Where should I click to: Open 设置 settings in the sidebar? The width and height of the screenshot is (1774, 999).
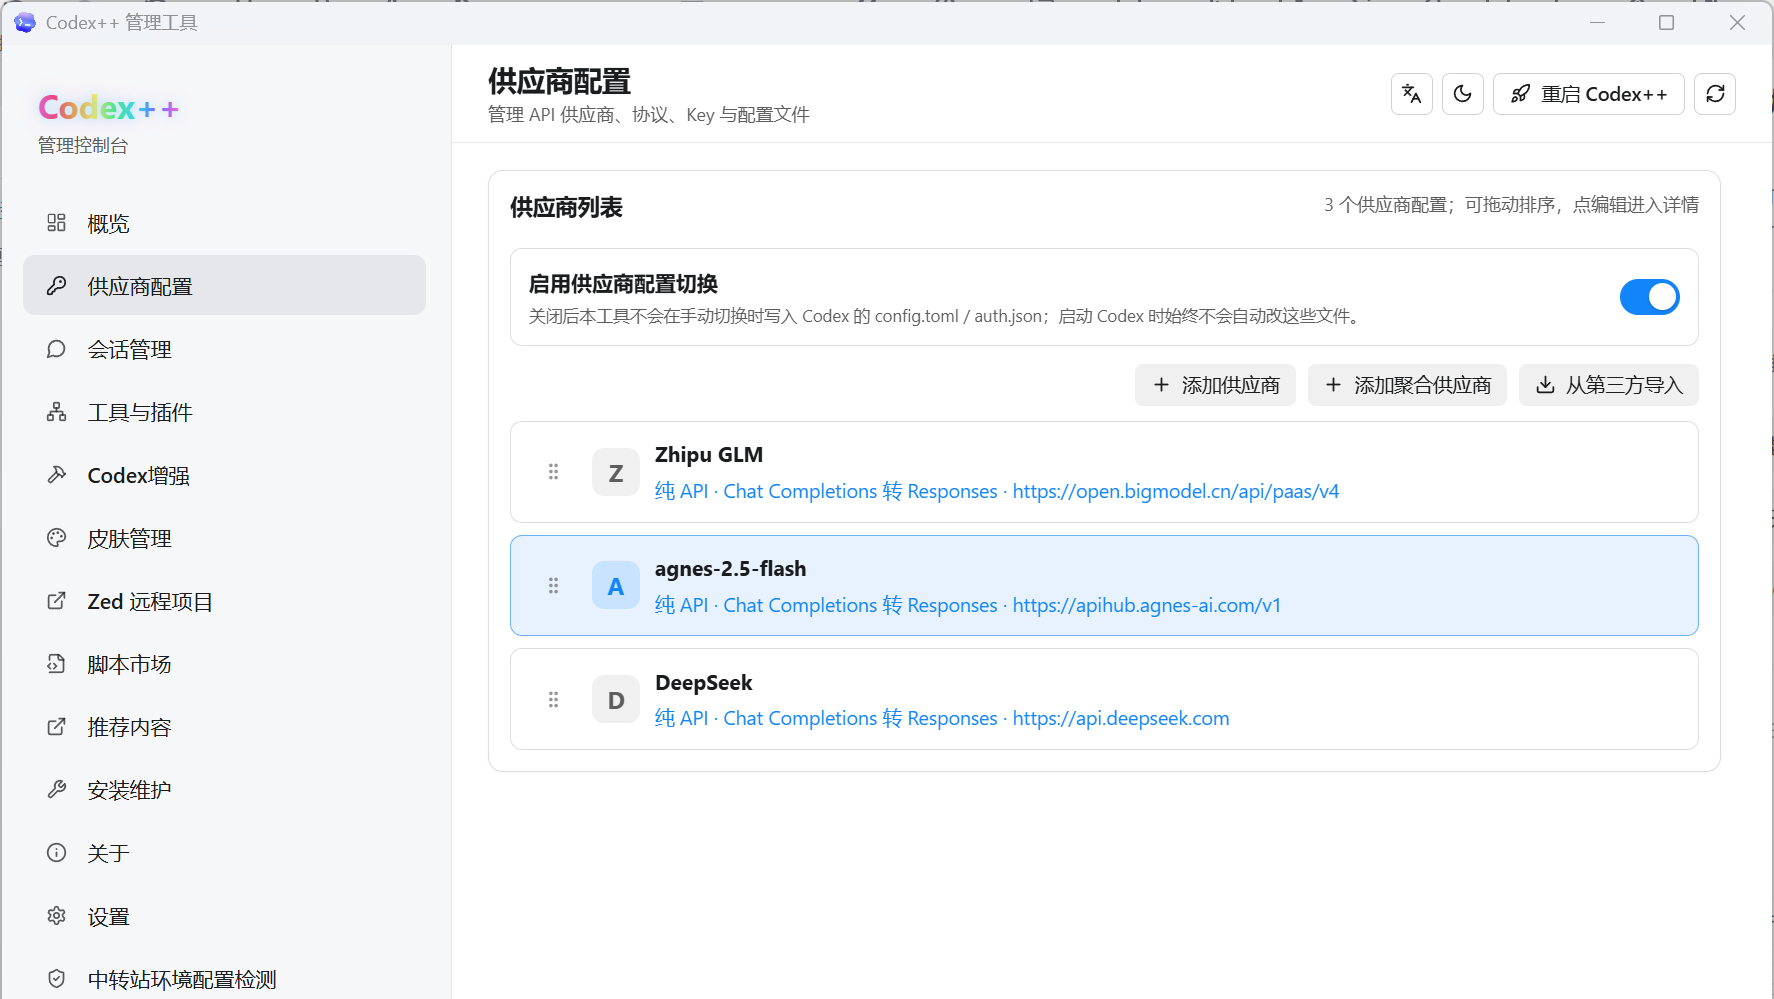pos(224,916)
